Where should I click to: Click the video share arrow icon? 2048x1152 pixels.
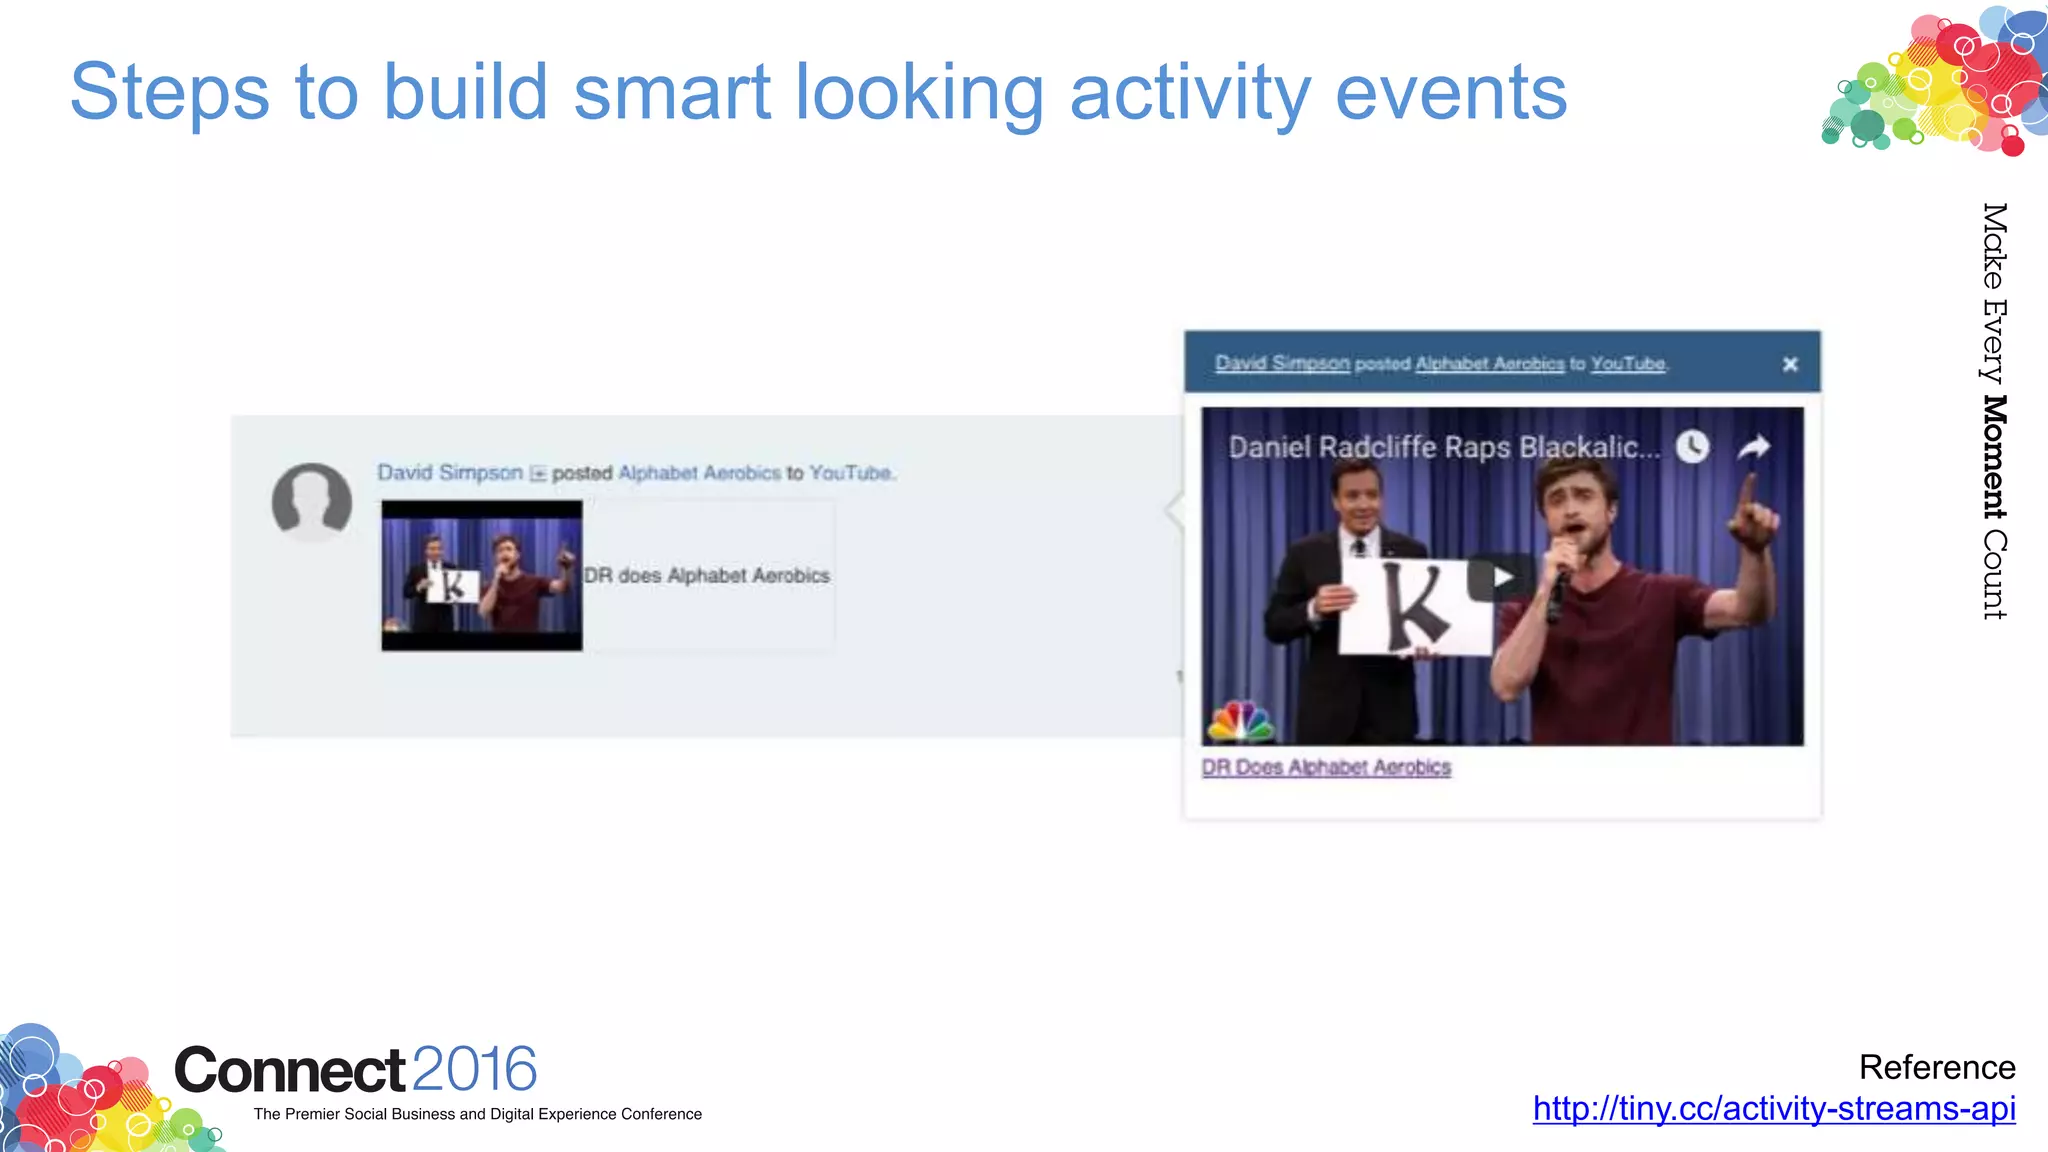pyautogui.click(x=1754, y=446)
